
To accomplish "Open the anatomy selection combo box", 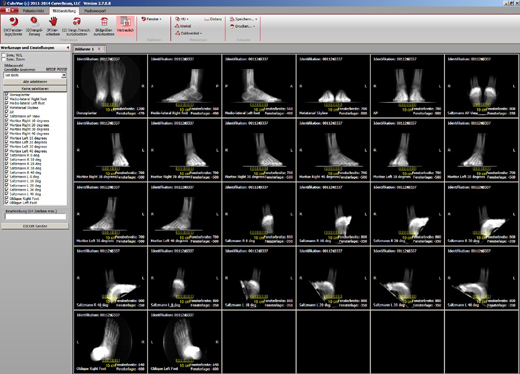I will pos(35,75).
